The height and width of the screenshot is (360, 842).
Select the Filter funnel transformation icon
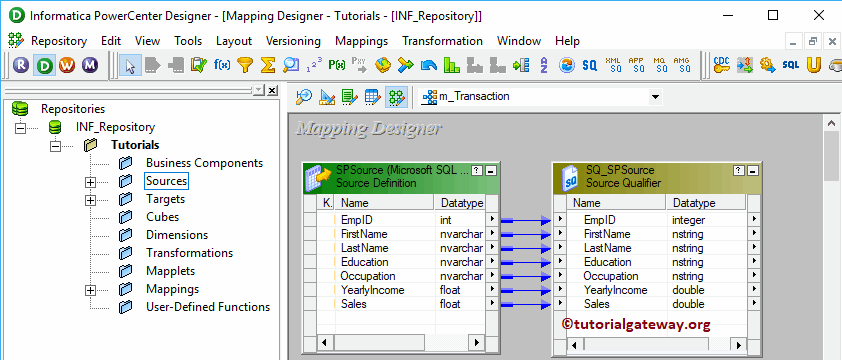[x=245, y=66]
